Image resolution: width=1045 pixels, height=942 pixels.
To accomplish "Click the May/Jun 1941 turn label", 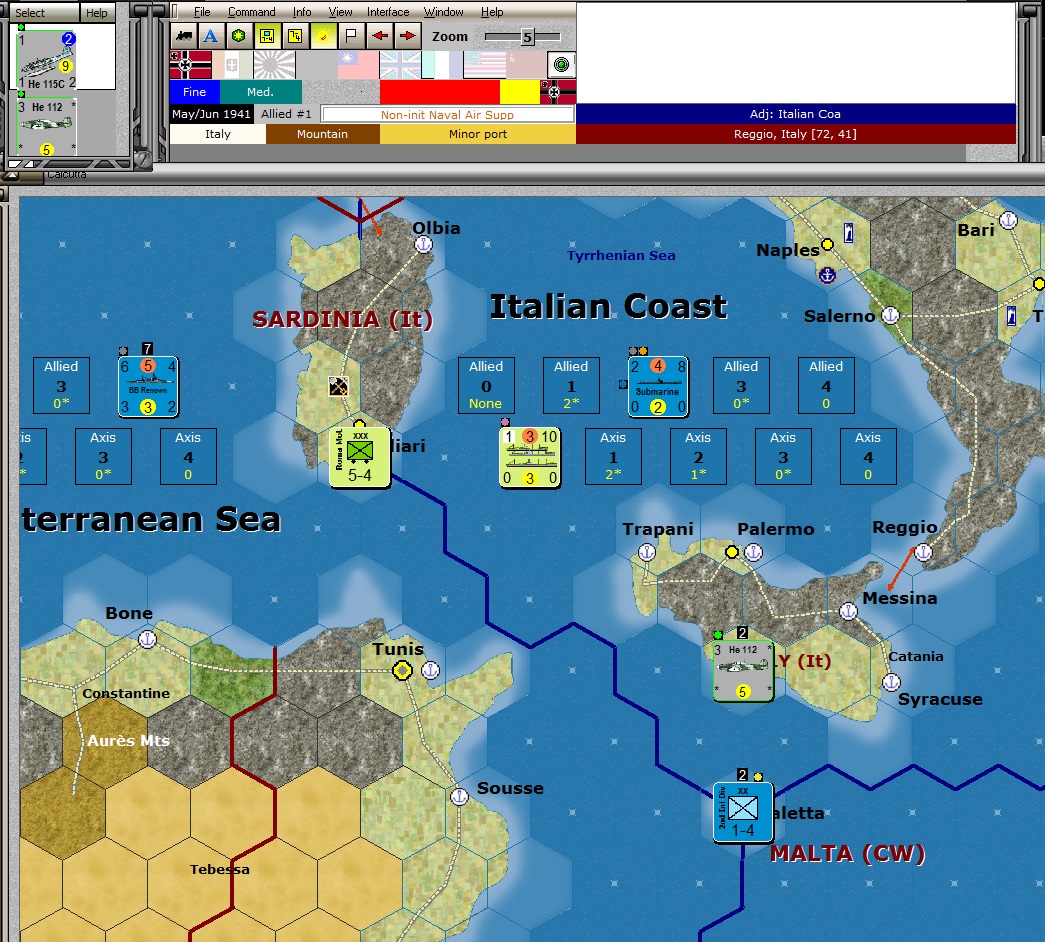I will 211,114.
